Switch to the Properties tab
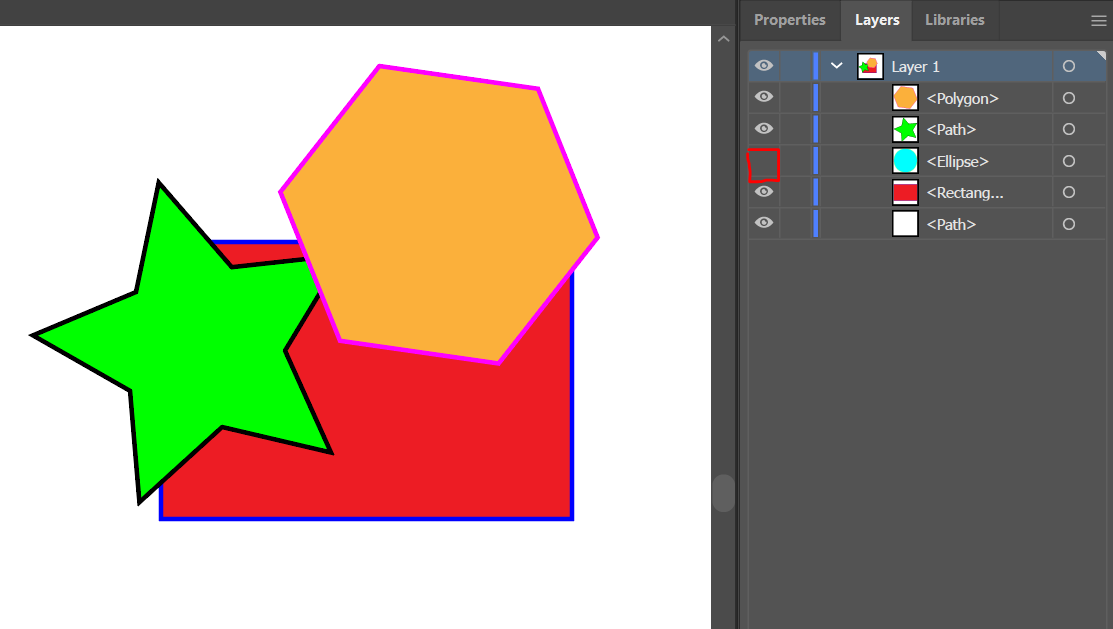This screenshot has height=629, width=1113. (x=789, y=20)
